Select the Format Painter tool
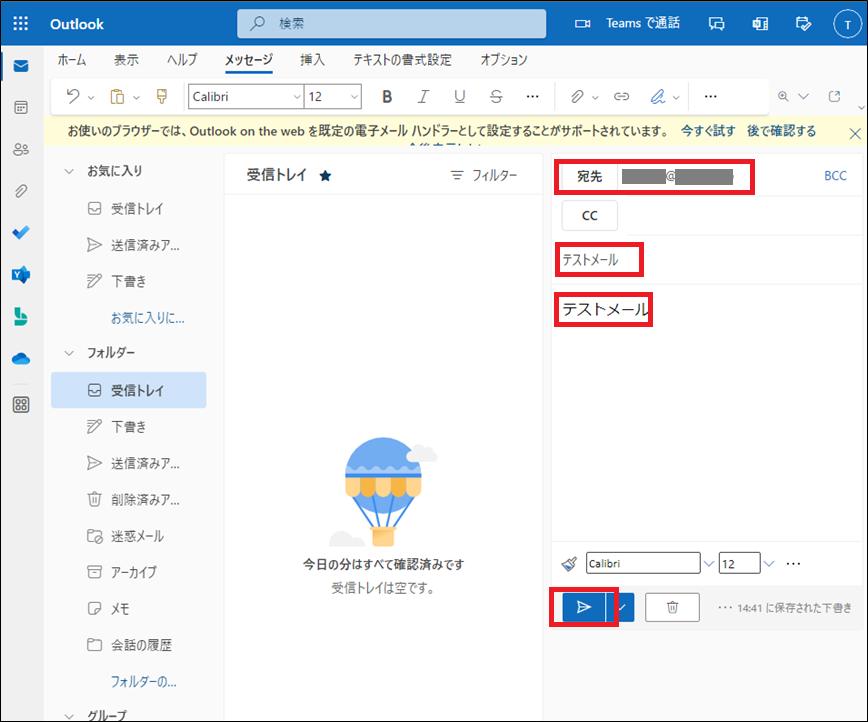 coord(162,96)
